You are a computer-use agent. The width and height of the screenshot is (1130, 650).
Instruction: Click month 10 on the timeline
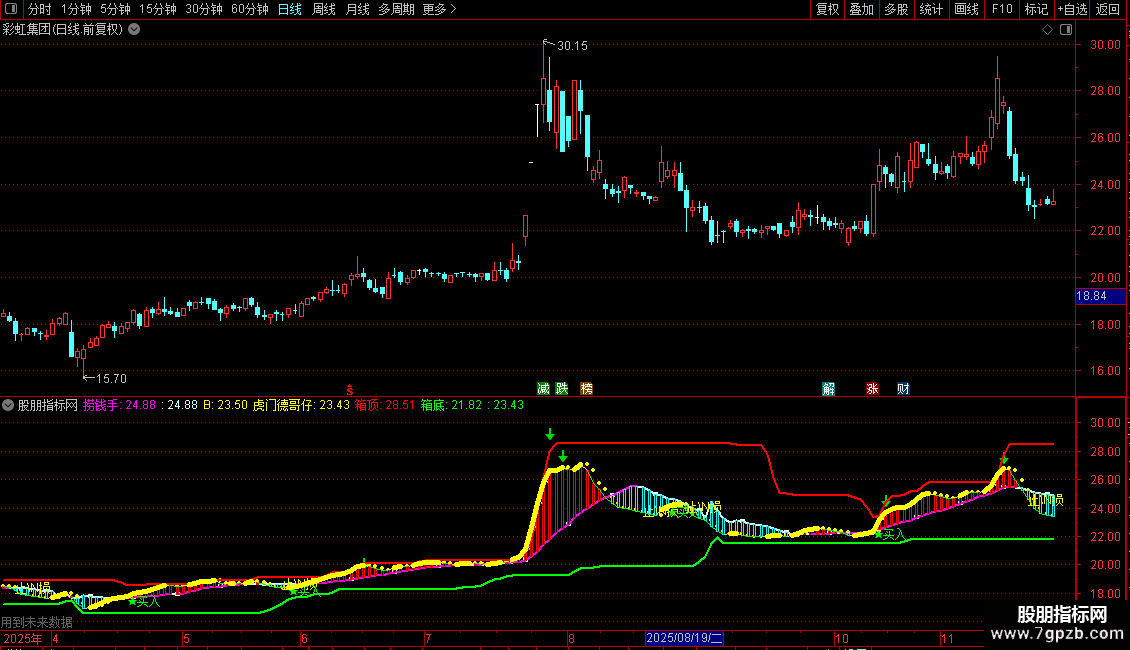point(842,638)
